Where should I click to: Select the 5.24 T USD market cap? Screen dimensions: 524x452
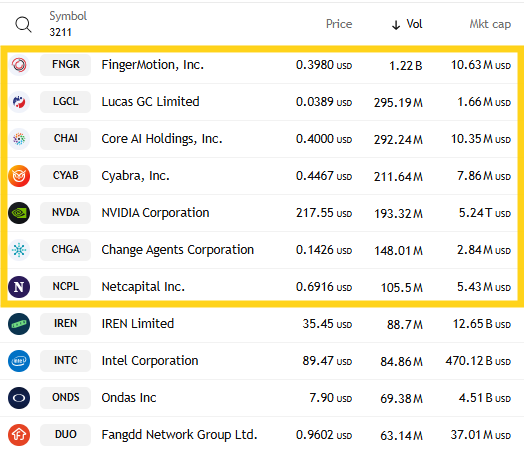485,213
